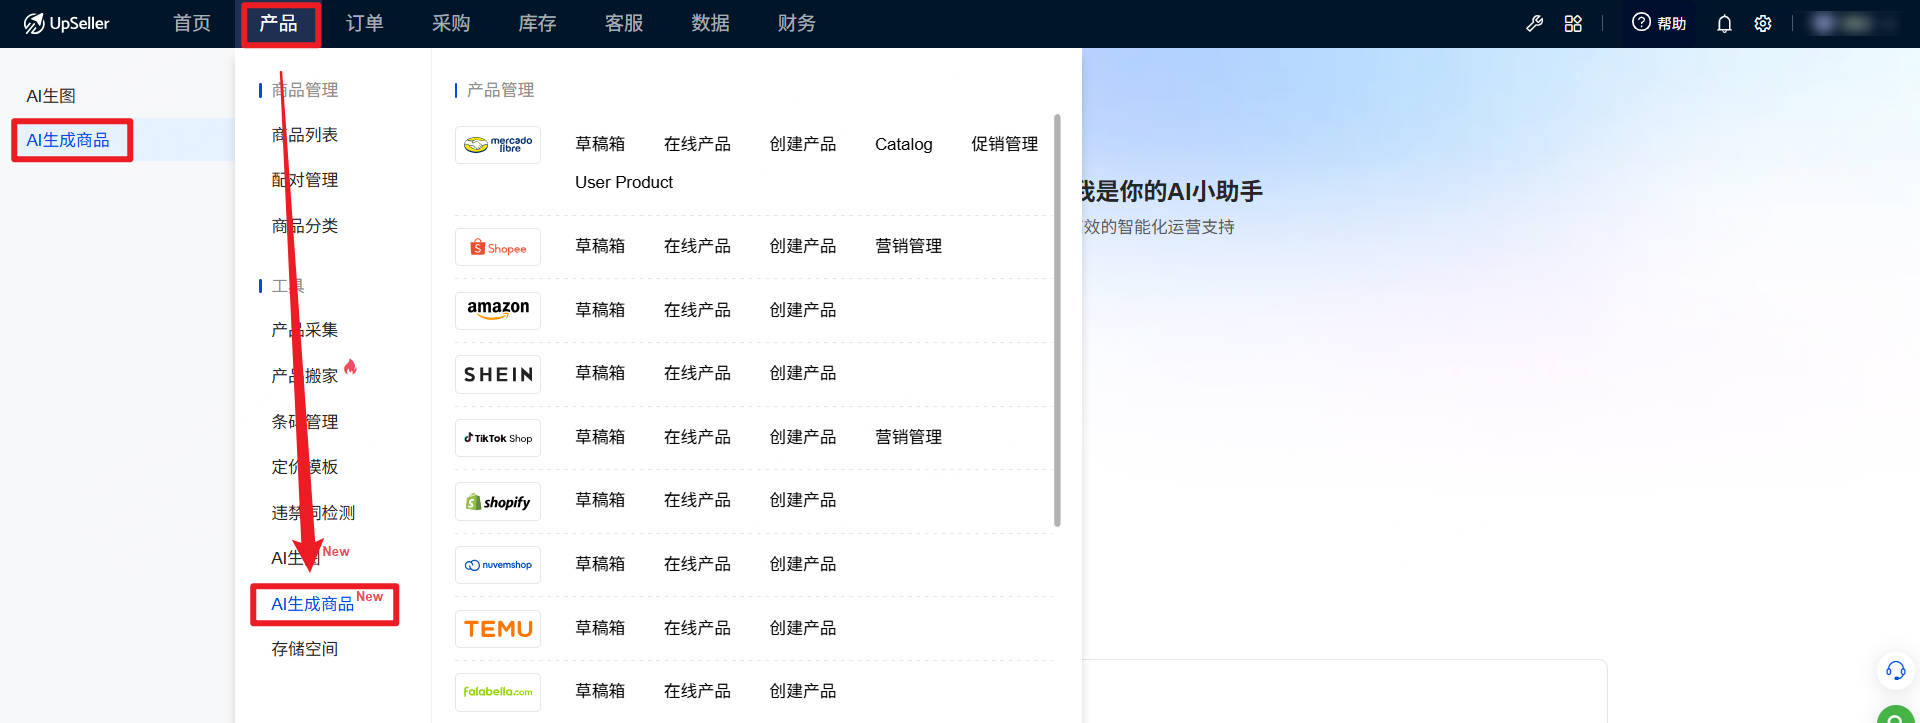Image resolution: width=1920 pixels, height=723 pixels.
Task: Open 违禁词检测 tool
Action: (x=313, y=513)
